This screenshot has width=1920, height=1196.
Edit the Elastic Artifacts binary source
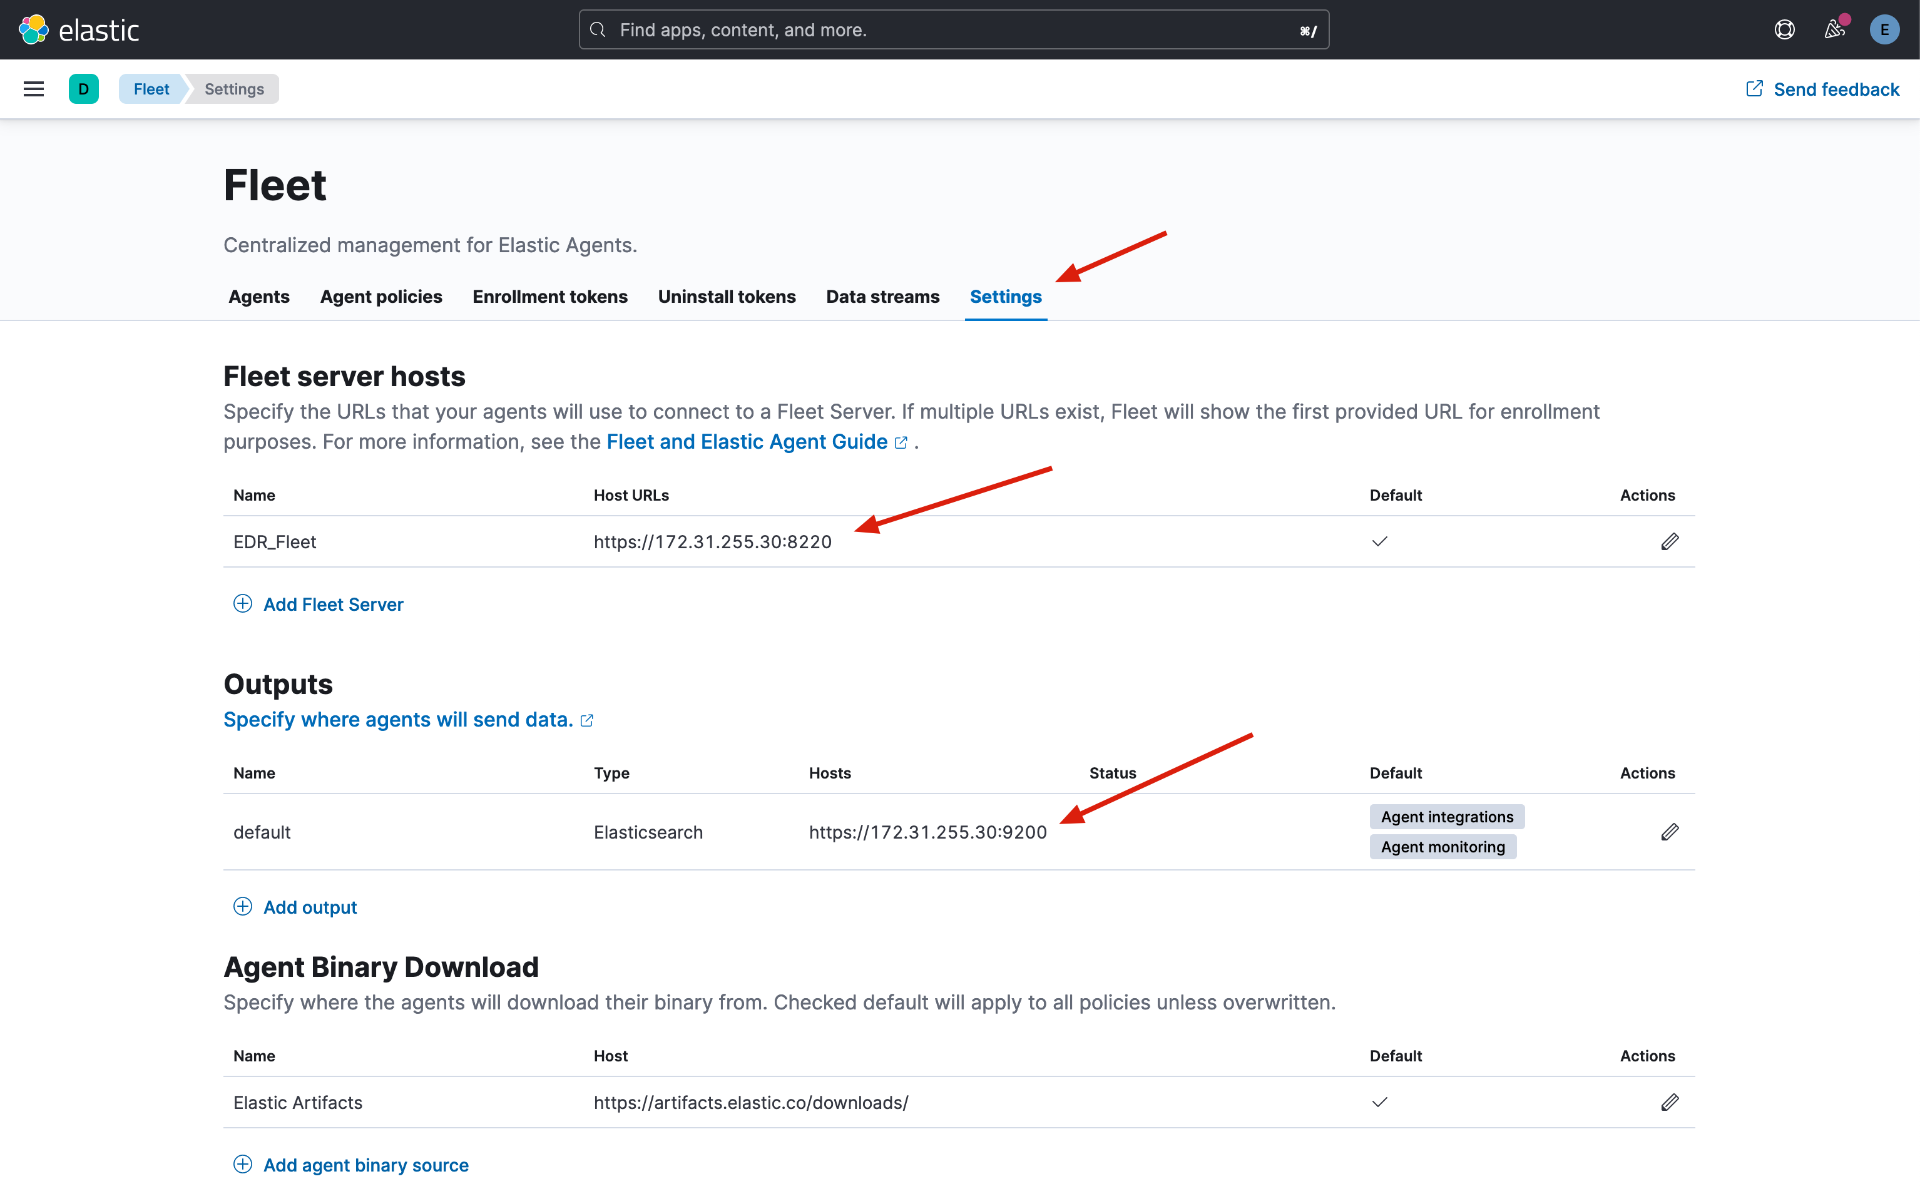click(x=1670, y=1103)
